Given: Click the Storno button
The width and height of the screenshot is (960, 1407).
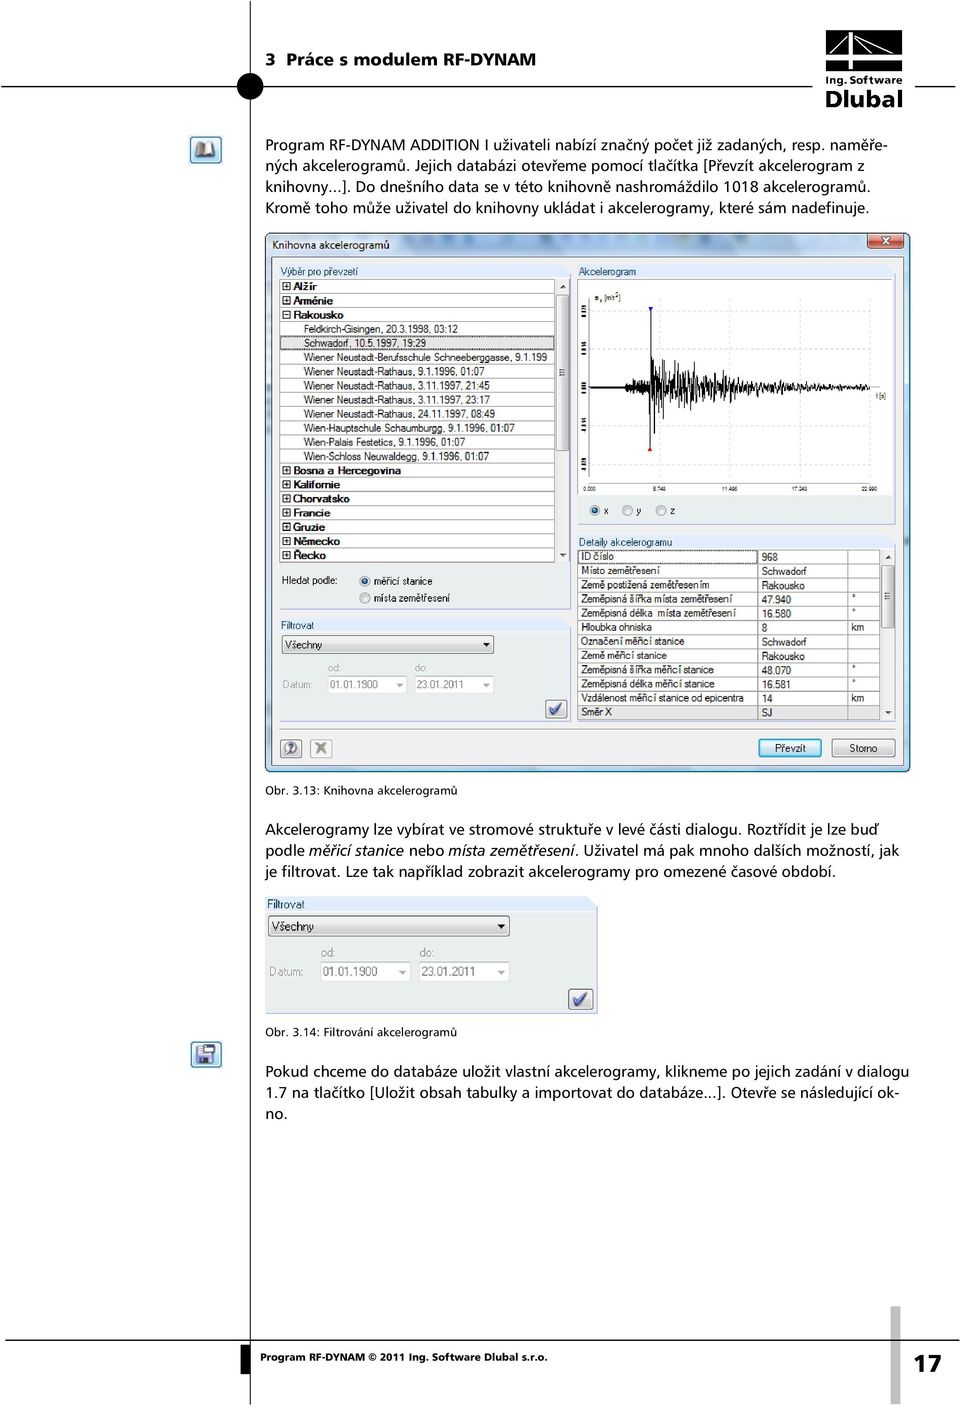Looking at the screenshot, I should [x=863, y=748].
